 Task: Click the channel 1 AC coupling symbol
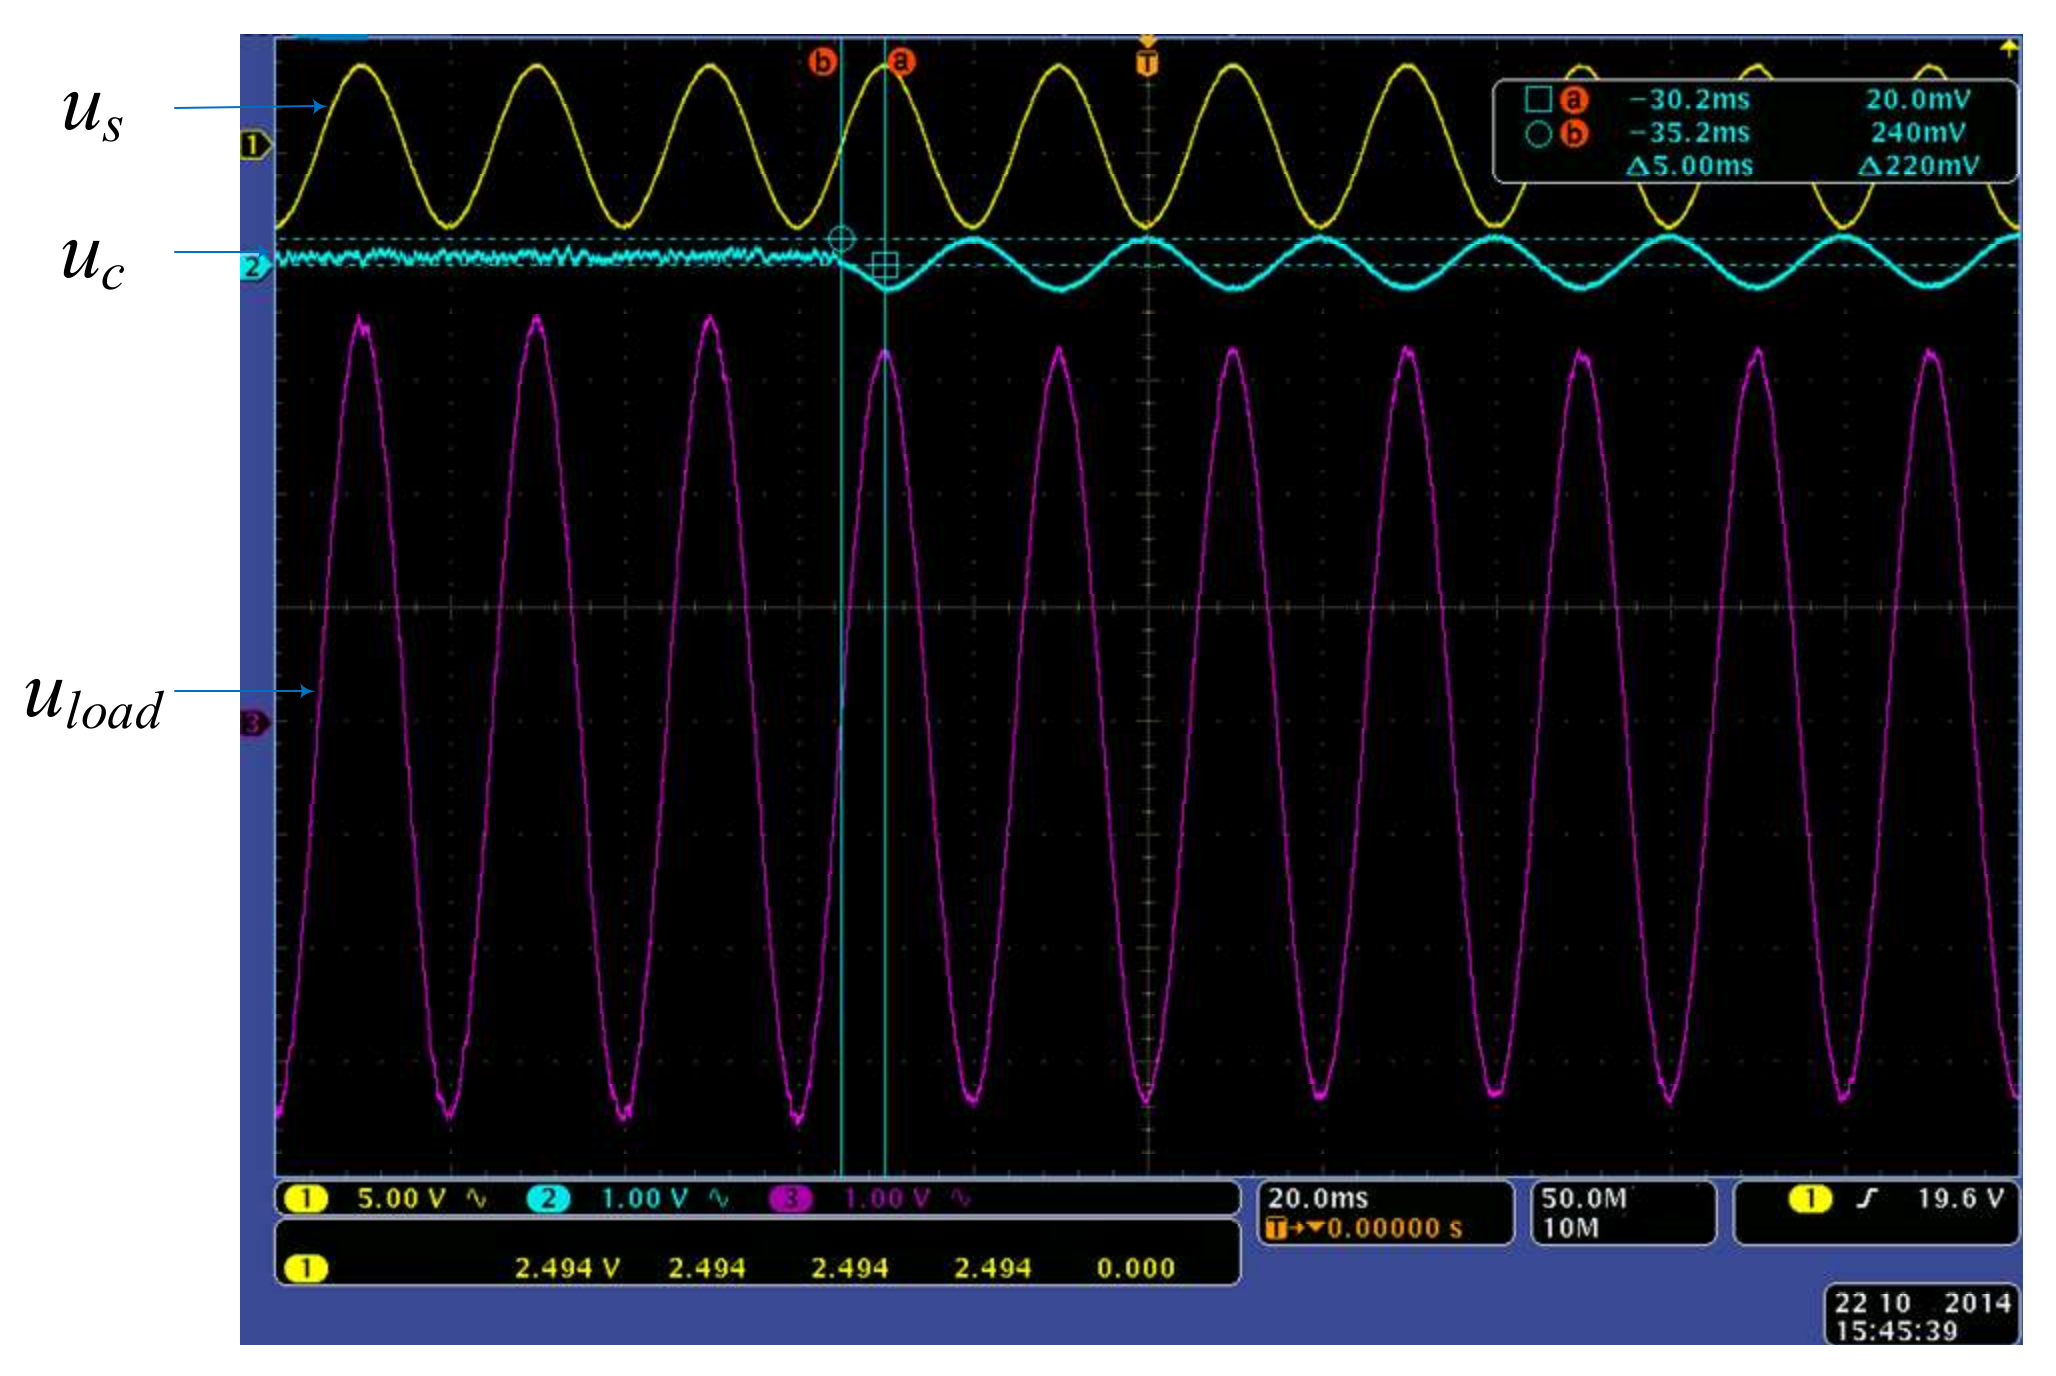(x=476, y=1198)
